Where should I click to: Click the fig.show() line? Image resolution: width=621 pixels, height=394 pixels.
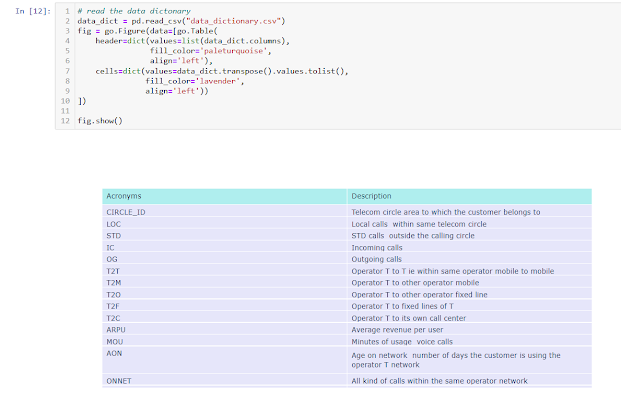(100, 121)
